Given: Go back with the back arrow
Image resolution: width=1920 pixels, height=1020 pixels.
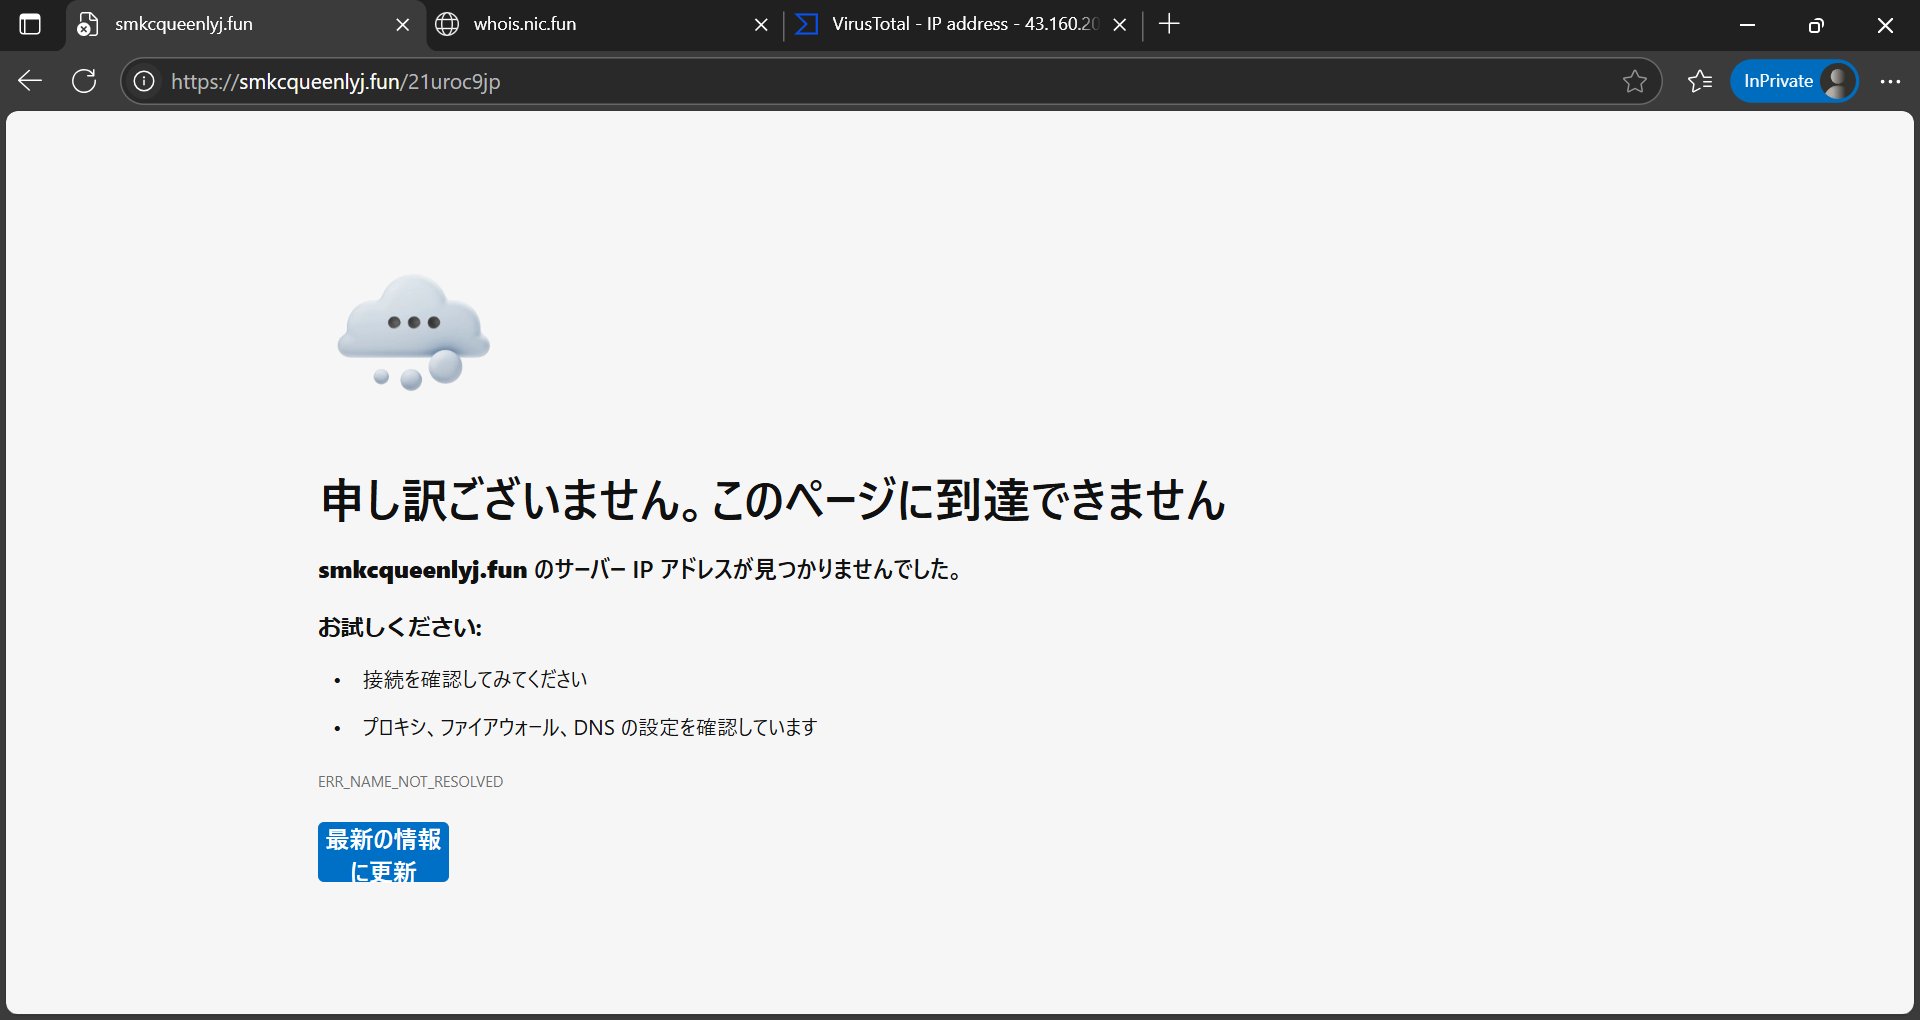Looking at the screenshot, I should pos(30,81).
